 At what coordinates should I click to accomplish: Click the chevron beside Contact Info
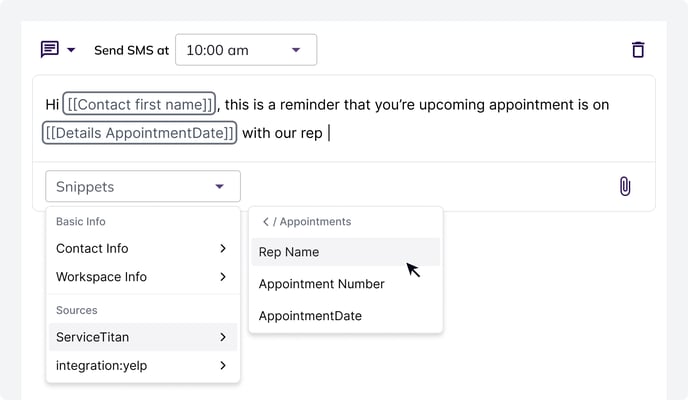tap(223, 248)
